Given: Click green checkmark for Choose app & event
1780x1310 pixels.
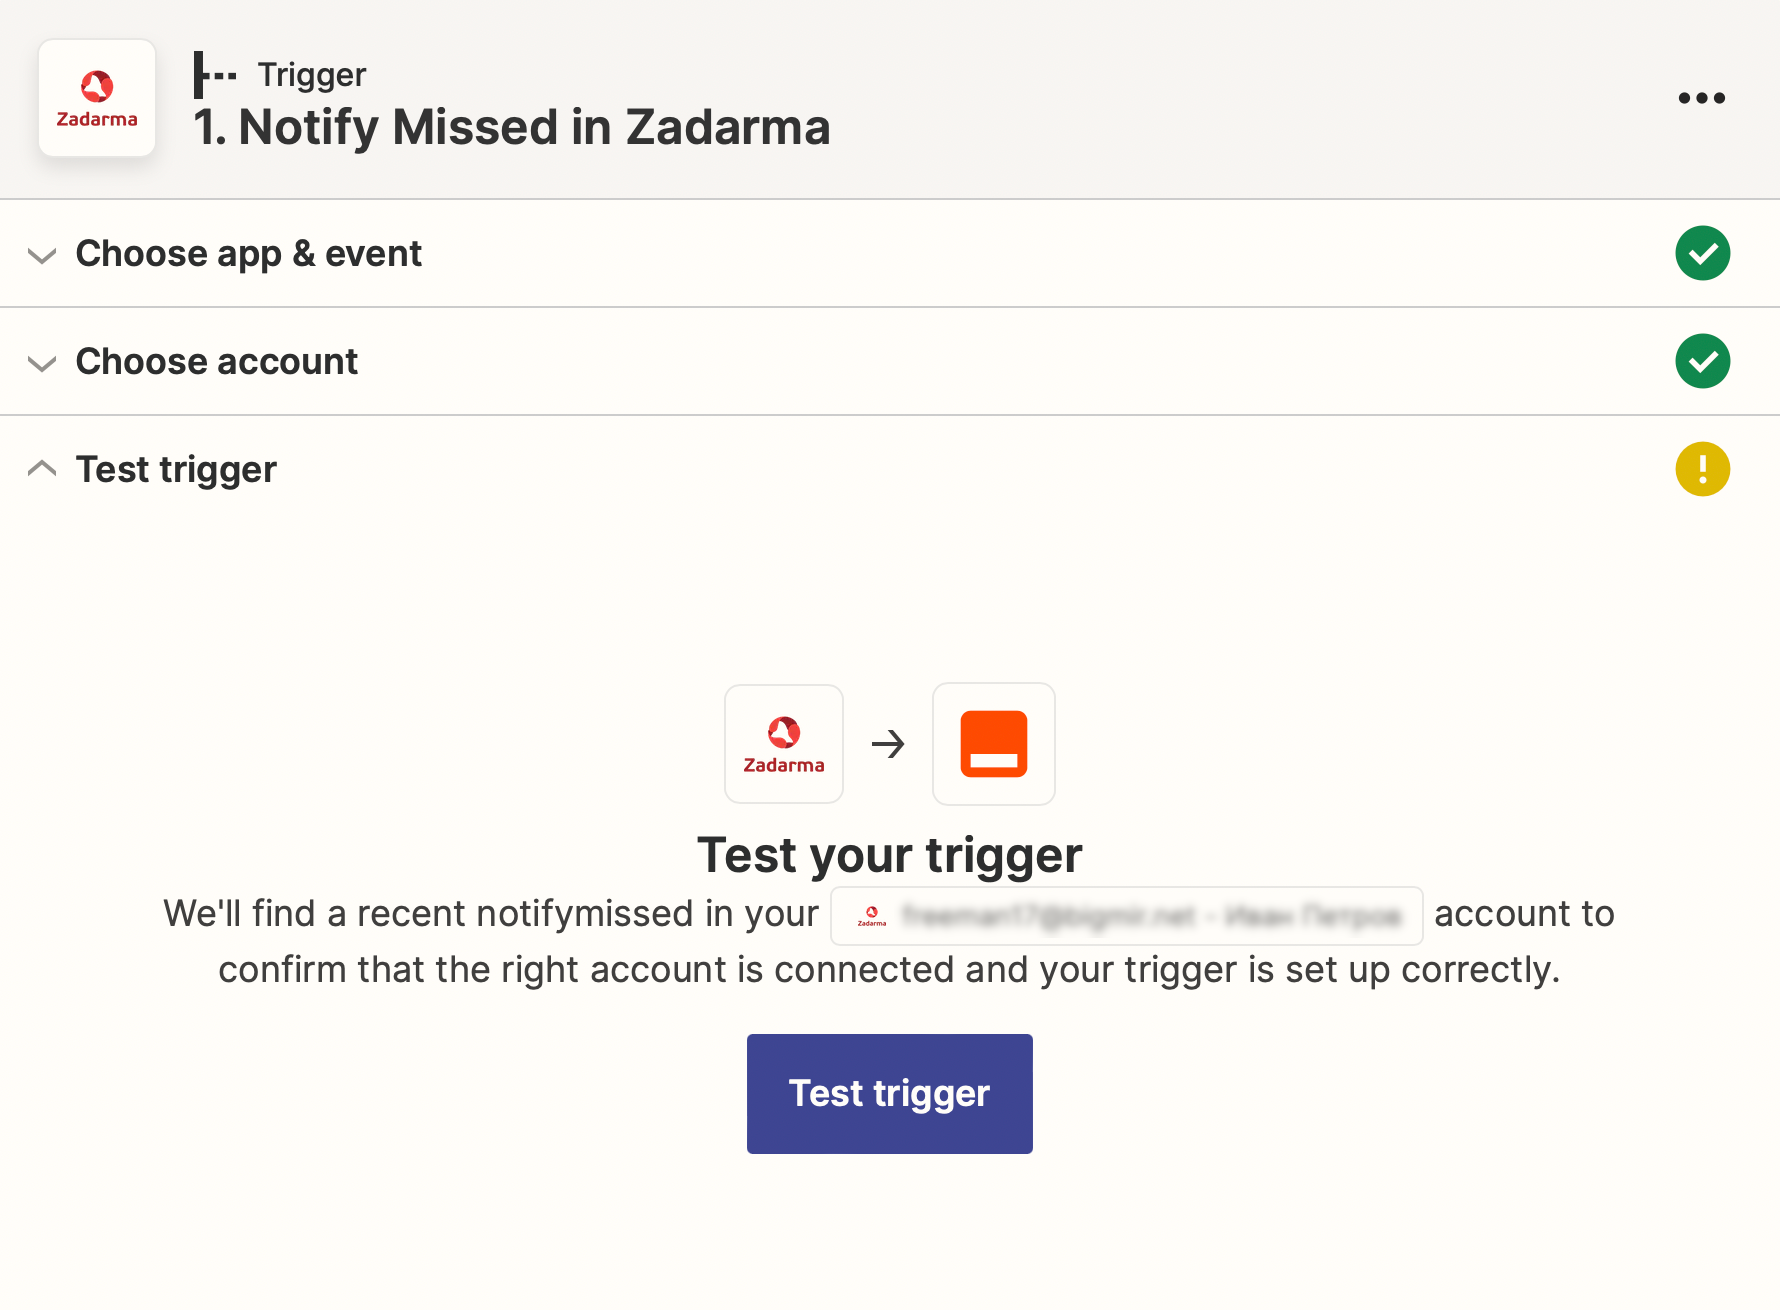Looking at the screenshot, I should 1702,253.
